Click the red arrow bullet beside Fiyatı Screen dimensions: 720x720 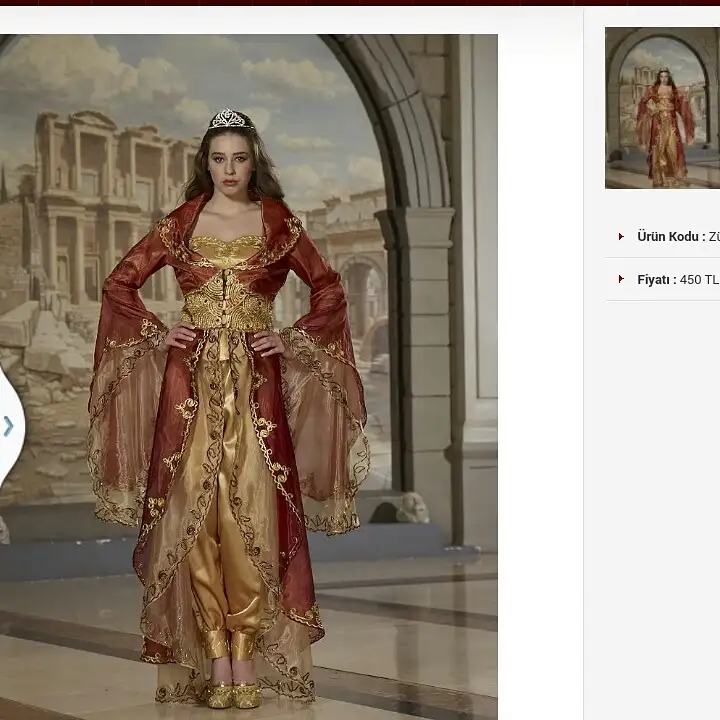(621, 279)
